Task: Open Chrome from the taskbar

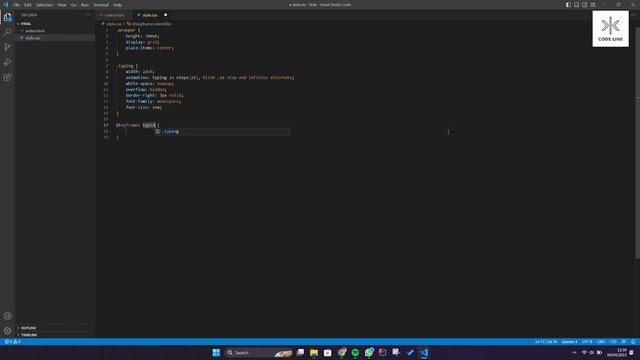Action: [342, 353]
